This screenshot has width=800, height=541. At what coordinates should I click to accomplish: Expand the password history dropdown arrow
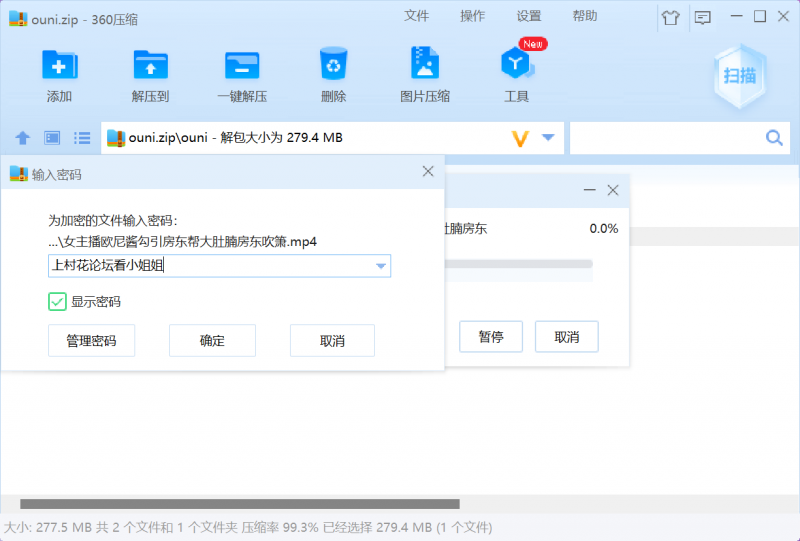(380, 266)
